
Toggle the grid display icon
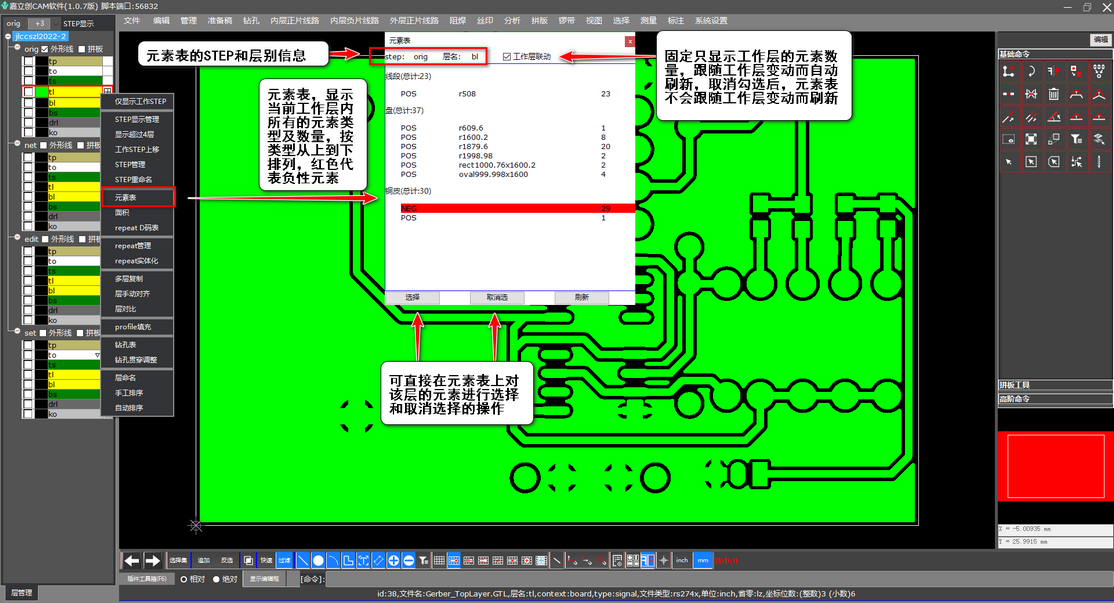tap(439, 560)
